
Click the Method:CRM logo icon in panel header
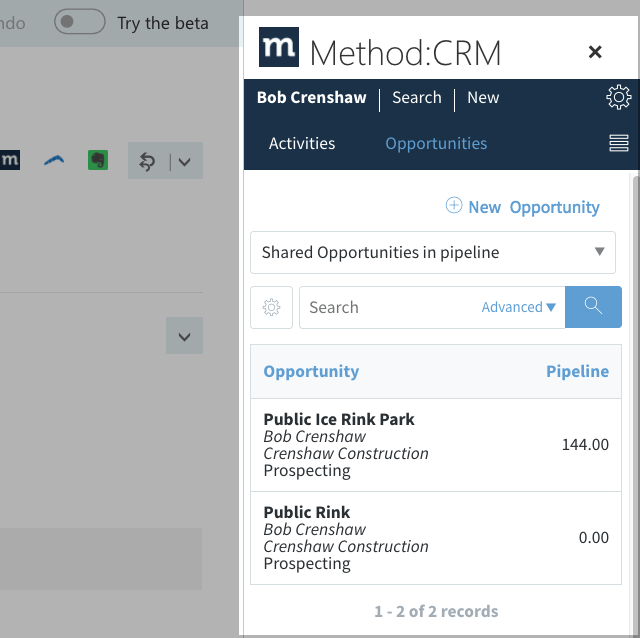[x=279, y=47]
